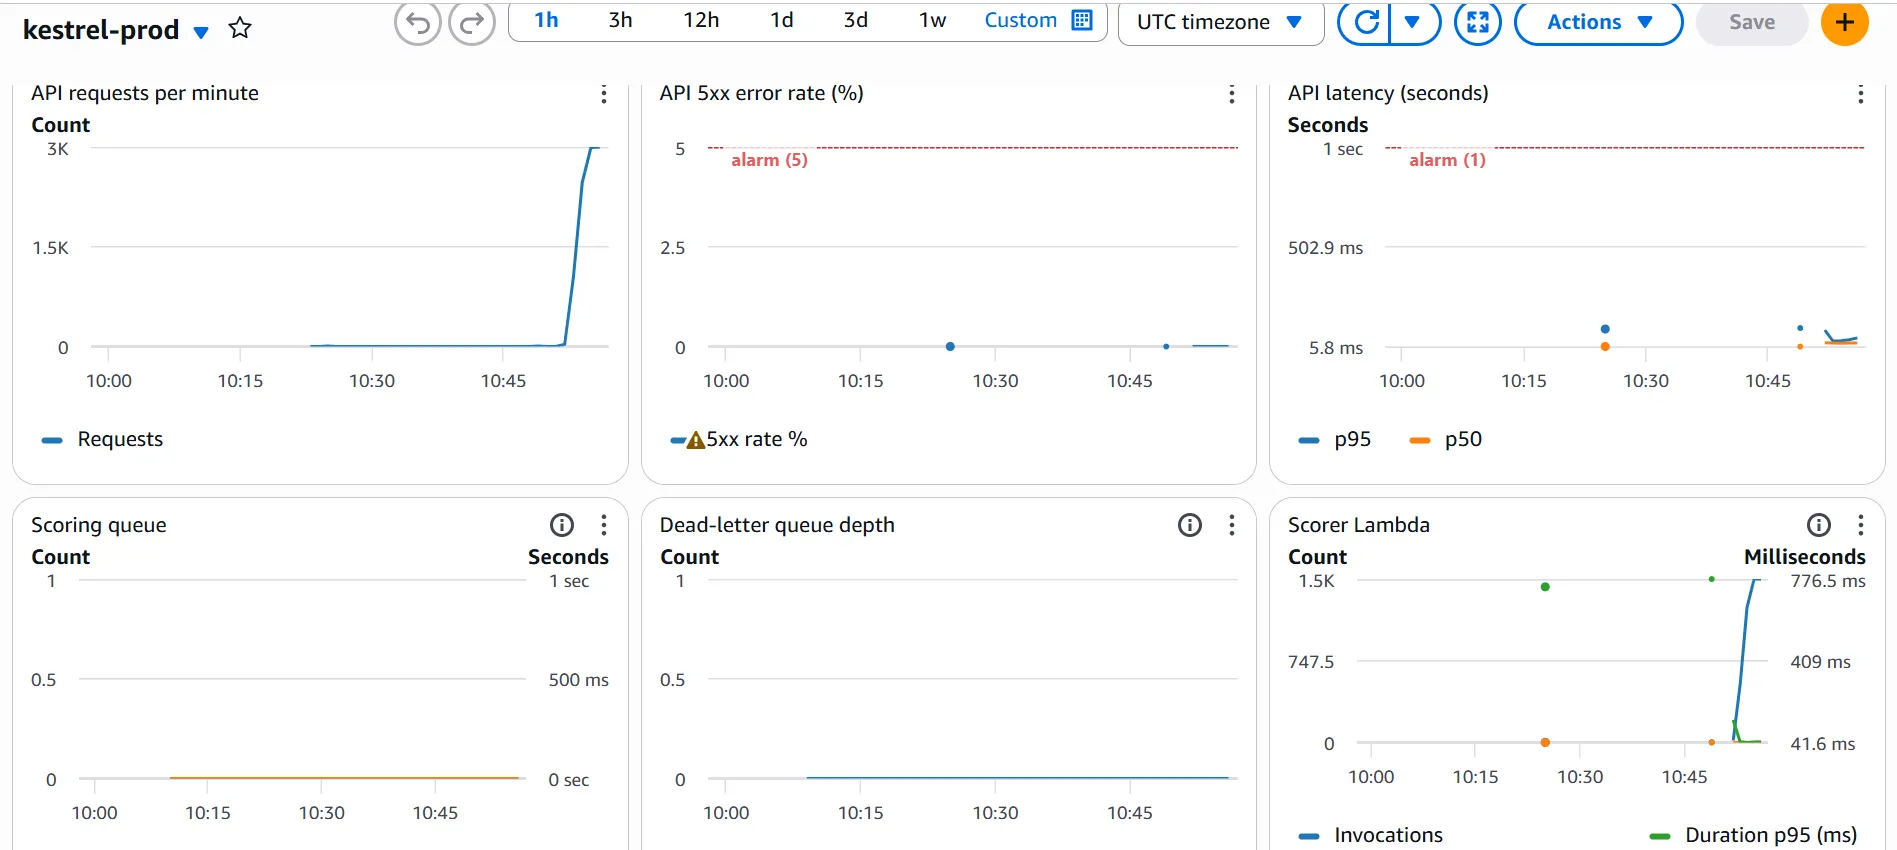Click the alarm warning icon on 5xx rate legend

pos(696,440)
